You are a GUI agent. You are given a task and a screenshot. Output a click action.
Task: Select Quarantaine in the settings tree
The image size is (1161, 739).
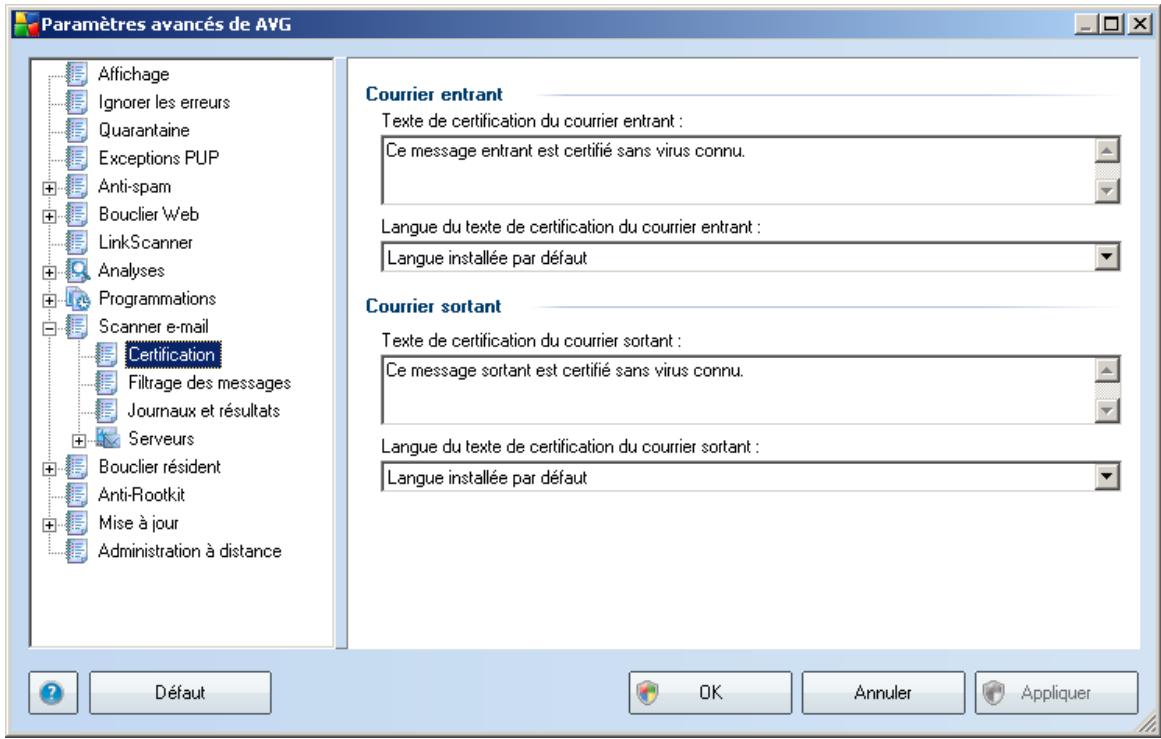144,130
